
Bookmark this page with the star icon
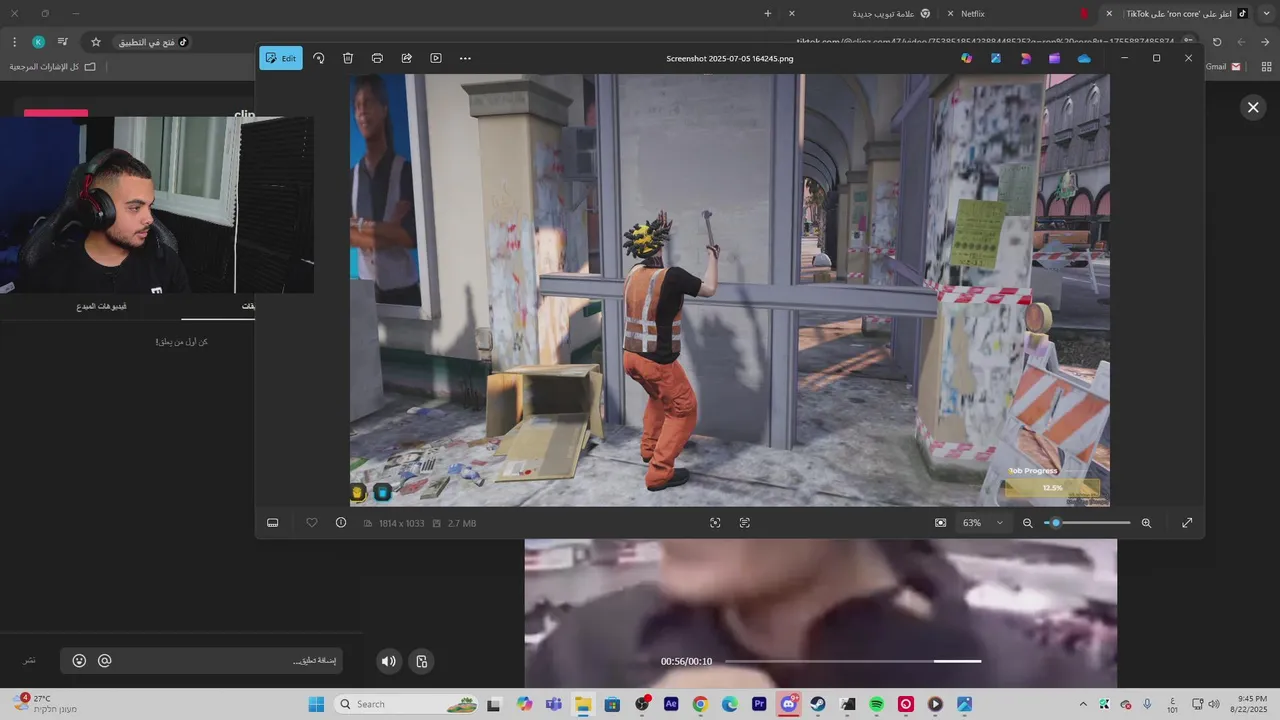96,42
